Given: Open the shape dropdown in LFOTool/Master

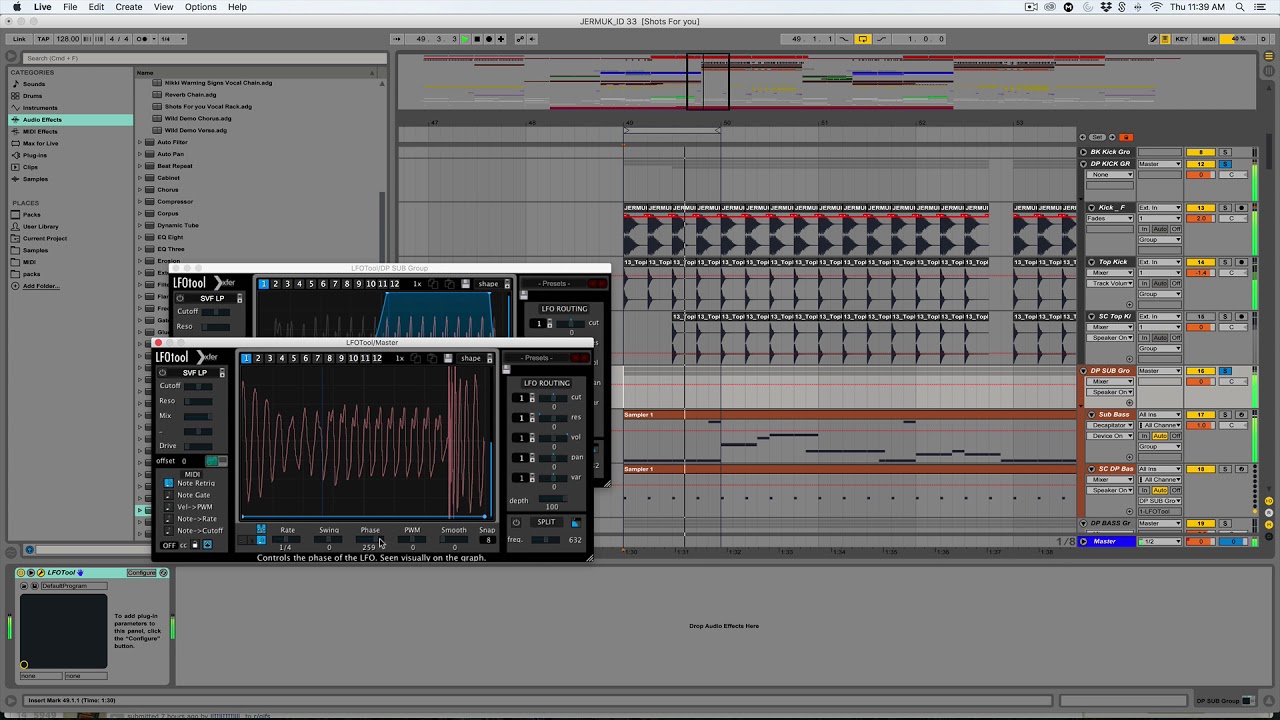Looking at the screenshot, I should click(475, 358).
